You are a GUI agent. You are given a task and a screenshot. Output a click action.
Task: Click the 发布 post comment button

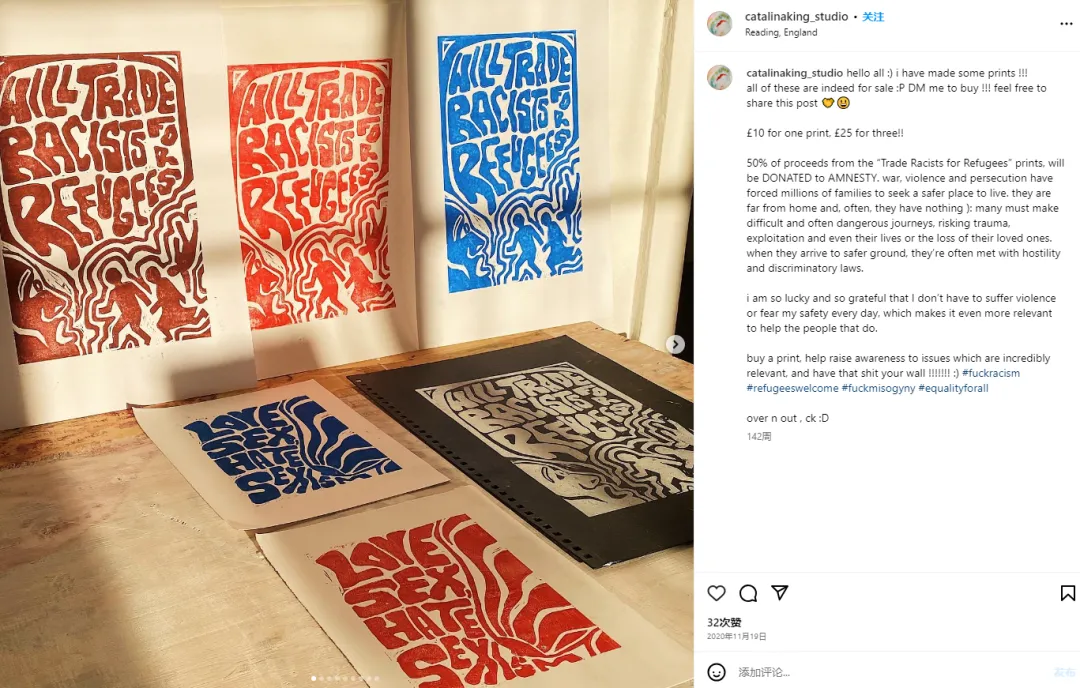[1063, 672]
